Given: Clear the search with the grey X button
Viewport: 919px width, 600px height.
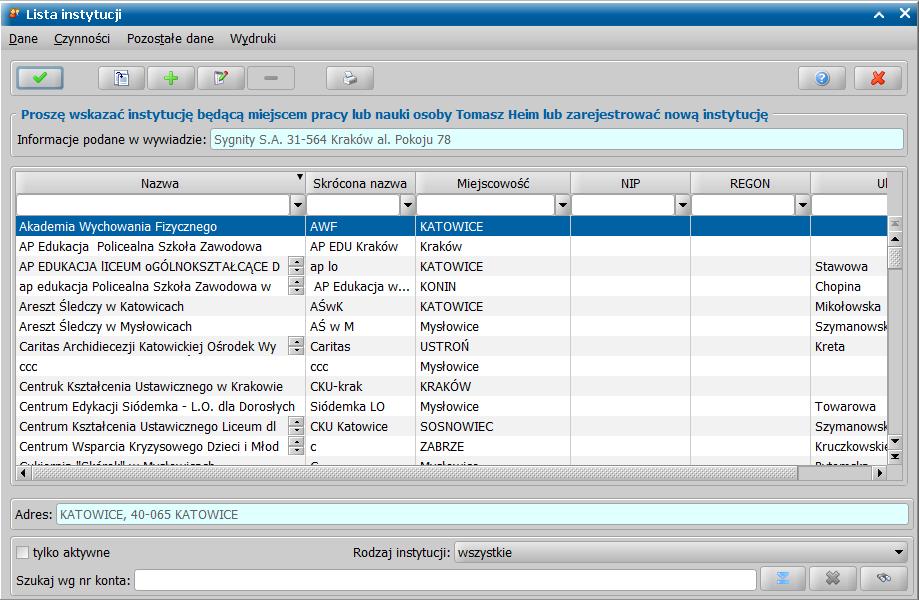Looking at the screenshot, I should tap(832, 579).
